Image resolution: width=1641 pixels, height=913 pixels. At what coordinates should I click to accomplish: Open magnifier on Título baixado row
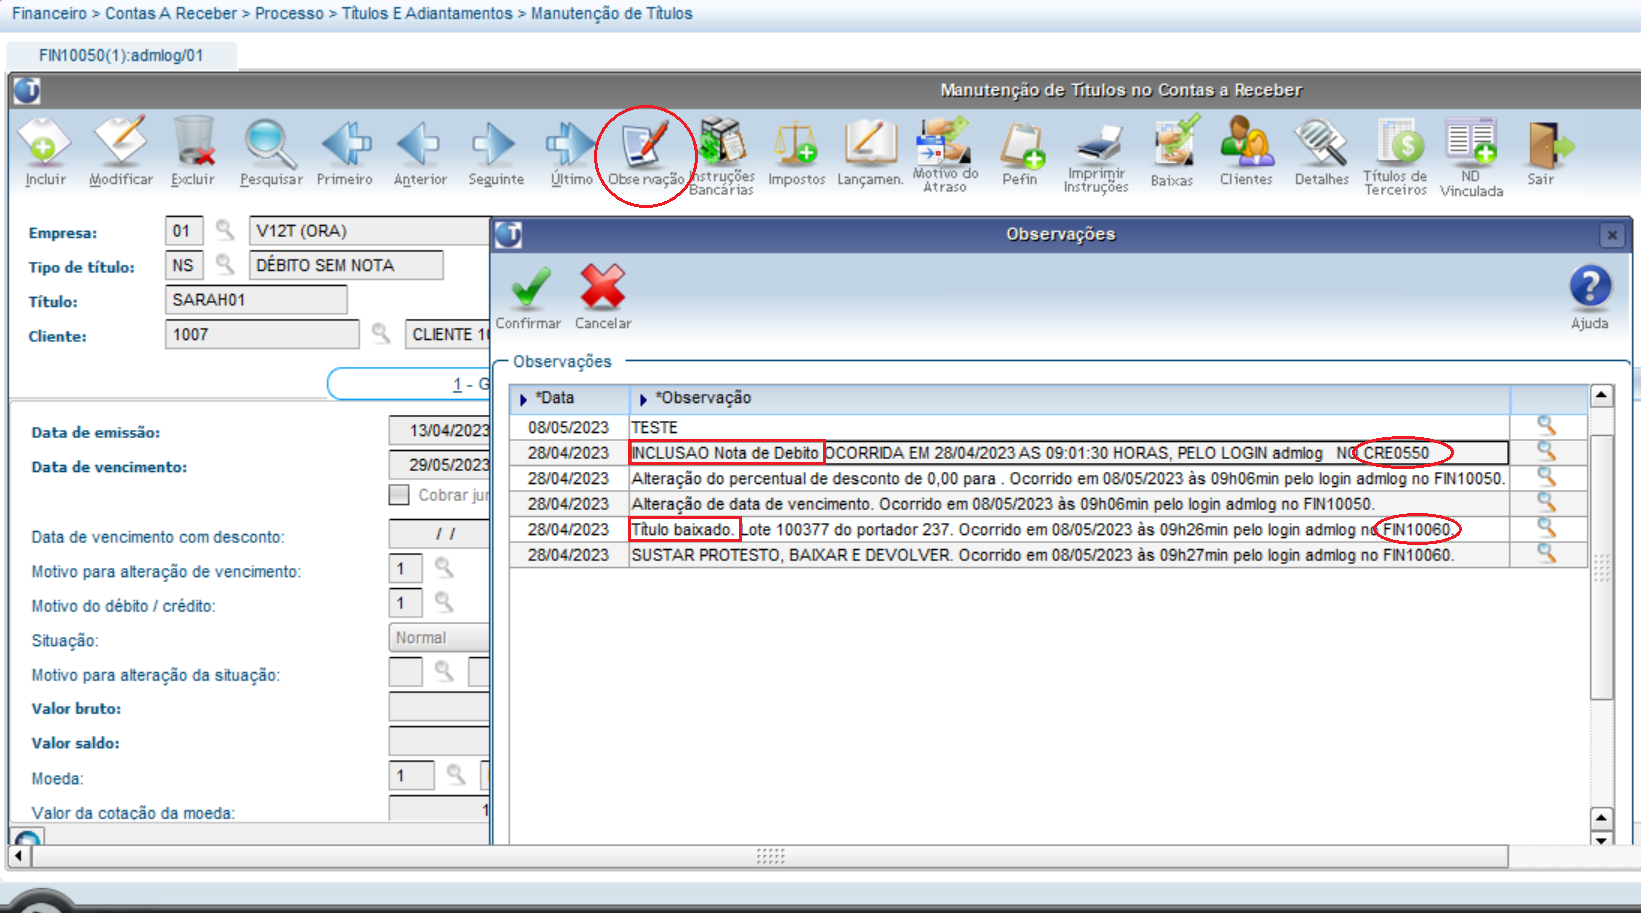pos(1546,528)
